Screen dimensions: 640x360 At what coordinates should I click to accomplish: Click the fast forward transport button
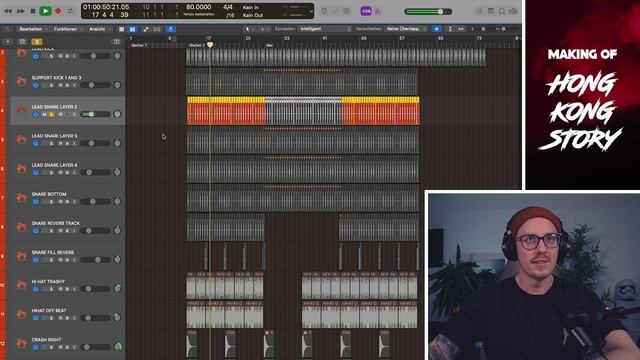(x=20, y=11)
